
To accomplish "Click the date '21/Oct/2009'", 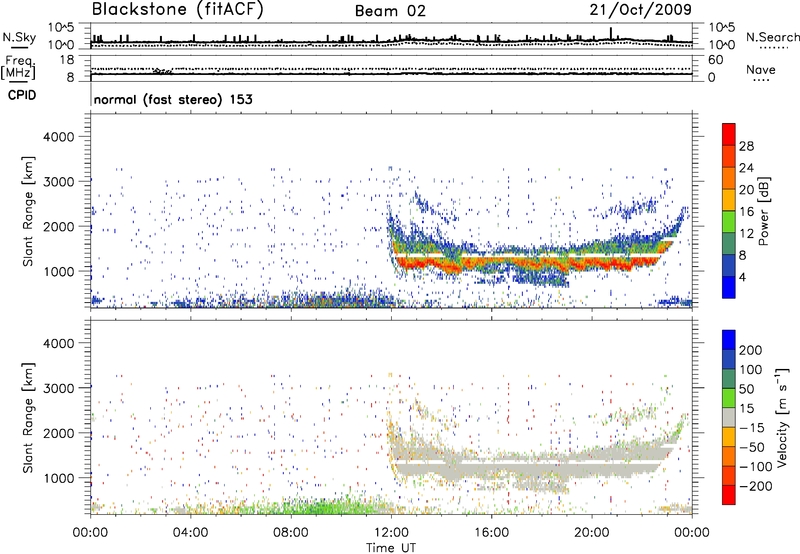I will (x=641, y=10).
